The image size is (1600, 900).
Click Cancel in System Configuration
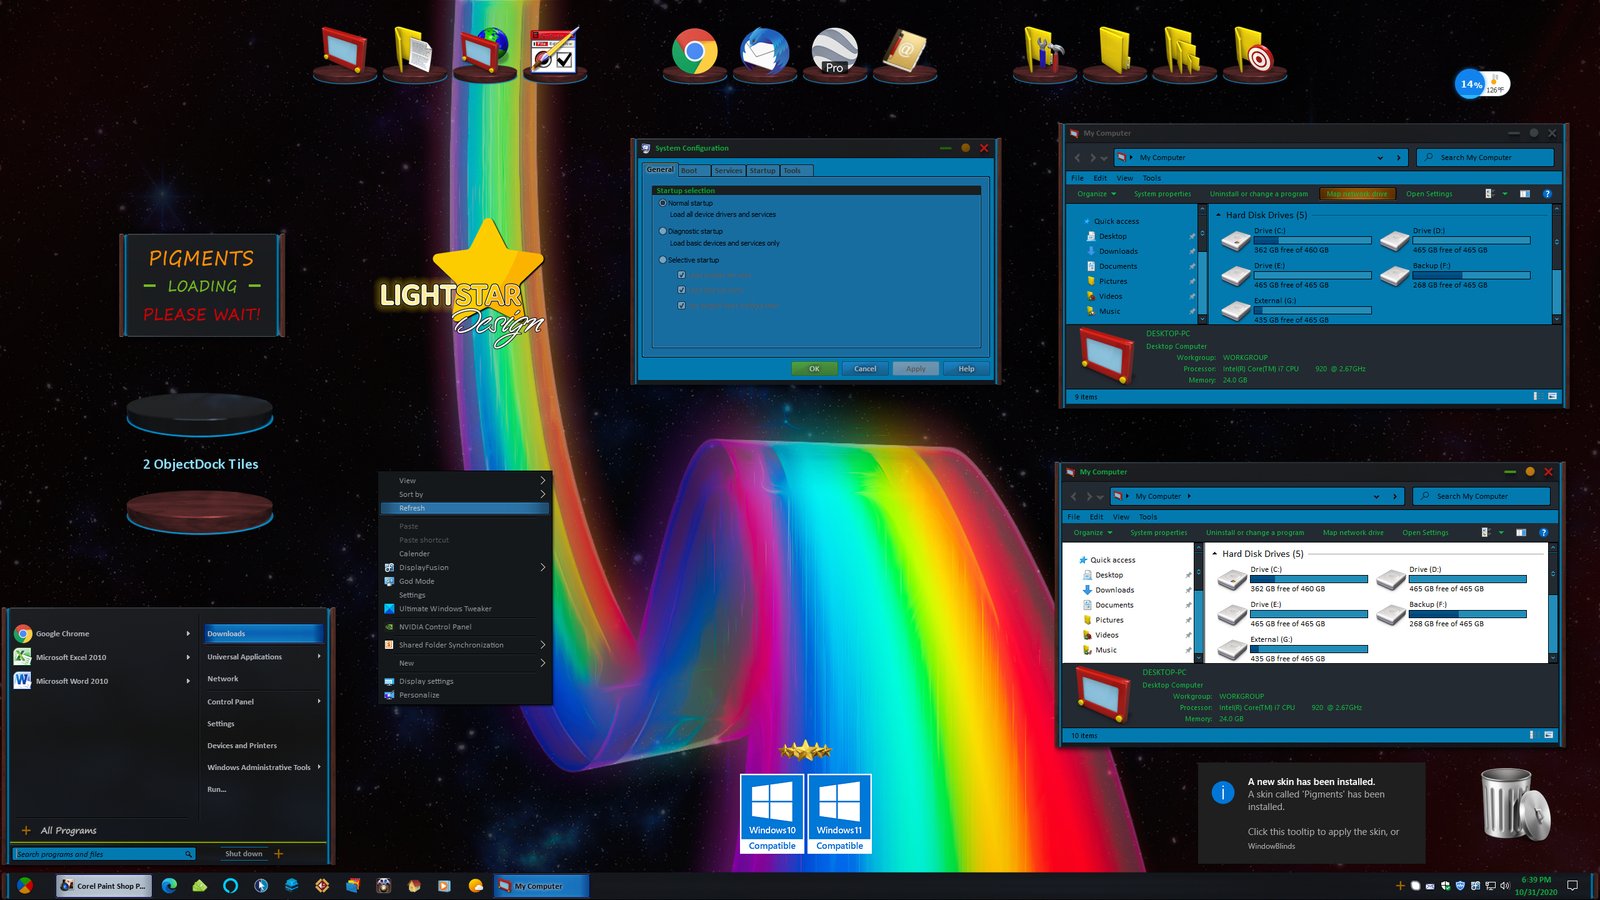[865, 368]
